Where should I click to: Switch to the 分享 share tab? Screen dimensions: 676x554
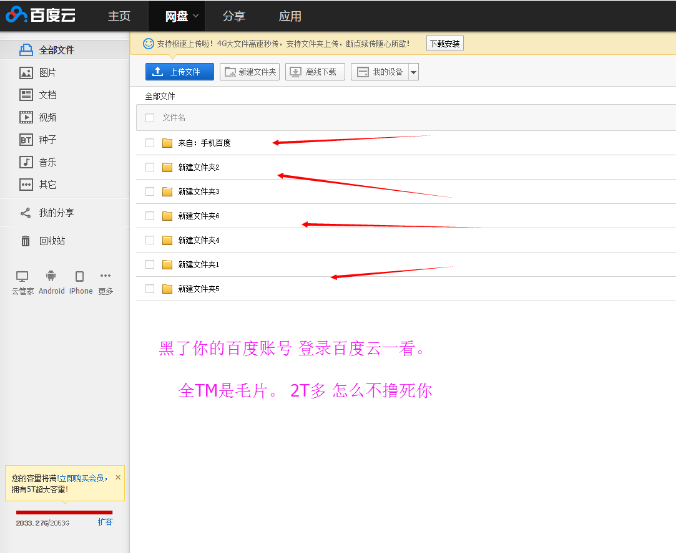click(234, 16)
